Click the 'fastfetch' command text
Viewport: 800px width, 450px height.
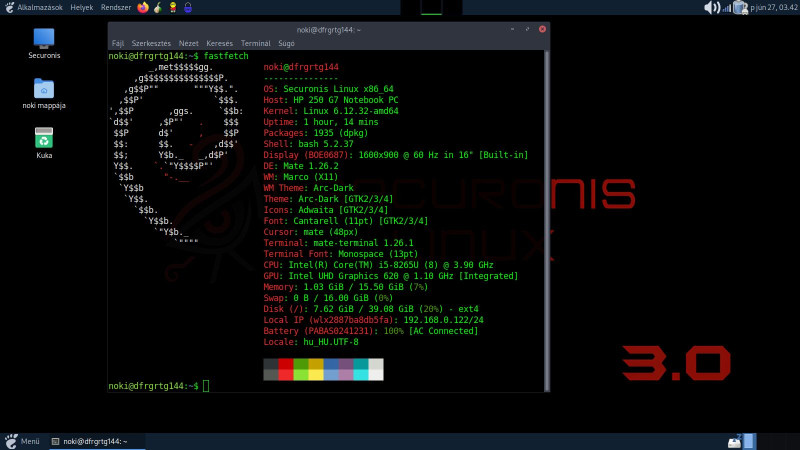(226, 56)
